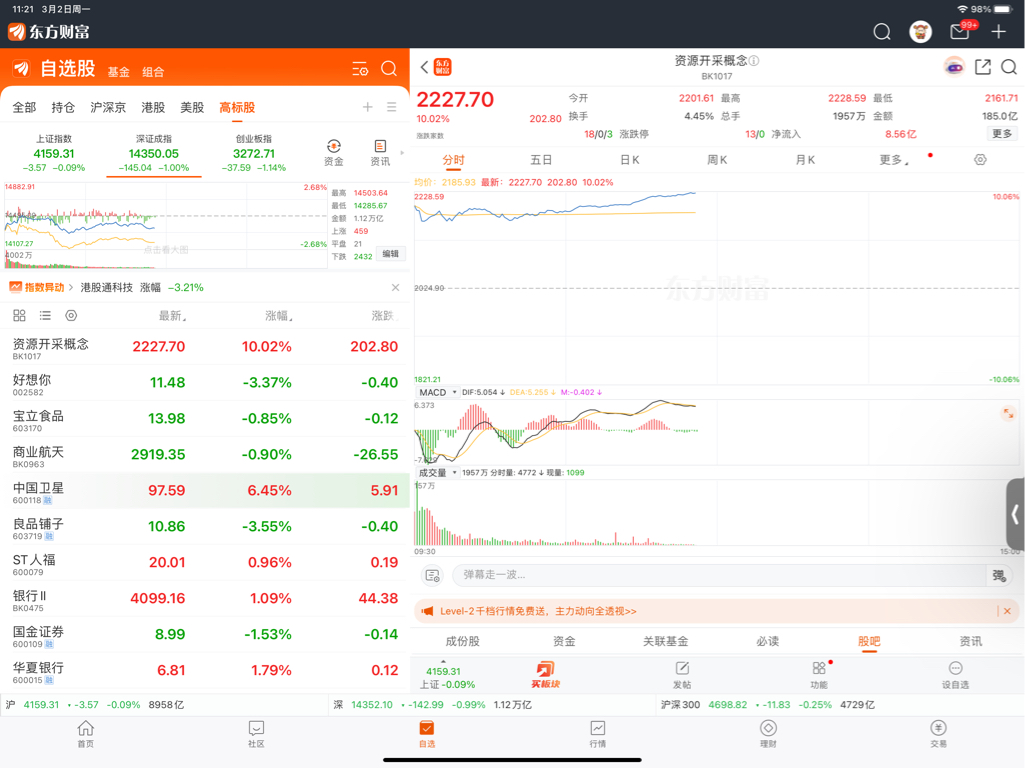Expand the 更多 quote details button
Screen dimensions: 1025x768
coord(1001,133)
